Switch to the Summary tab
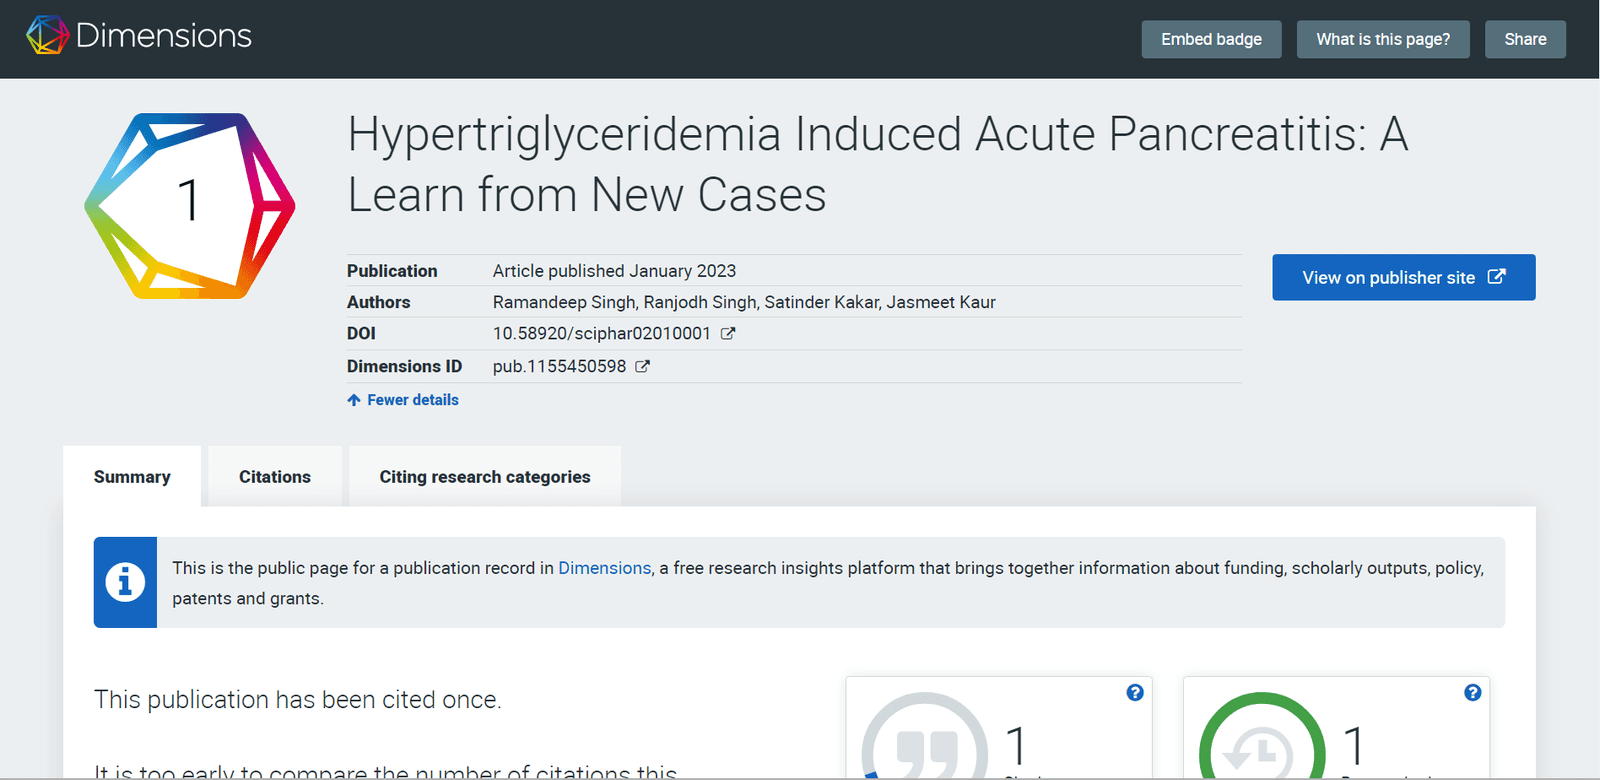The height and width of the screenshot is (780, 1600). point(132,477)
